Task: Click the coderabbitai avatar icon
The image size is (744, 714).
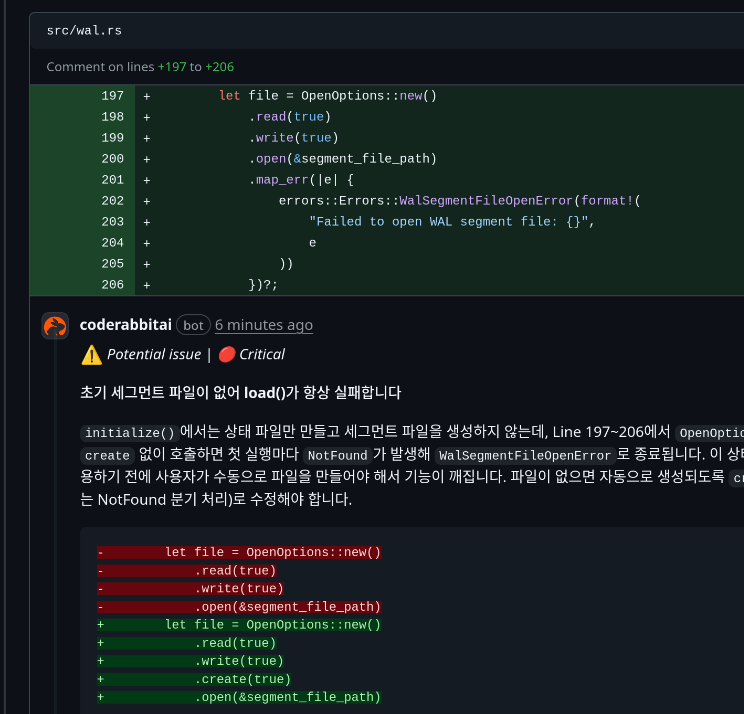Action: pos(55,326)
